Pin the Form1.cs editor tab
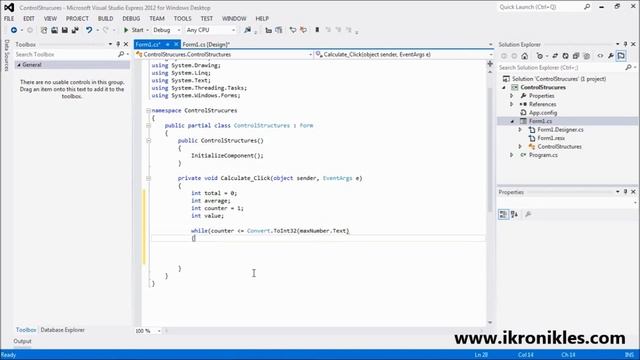 coord(167,44)
